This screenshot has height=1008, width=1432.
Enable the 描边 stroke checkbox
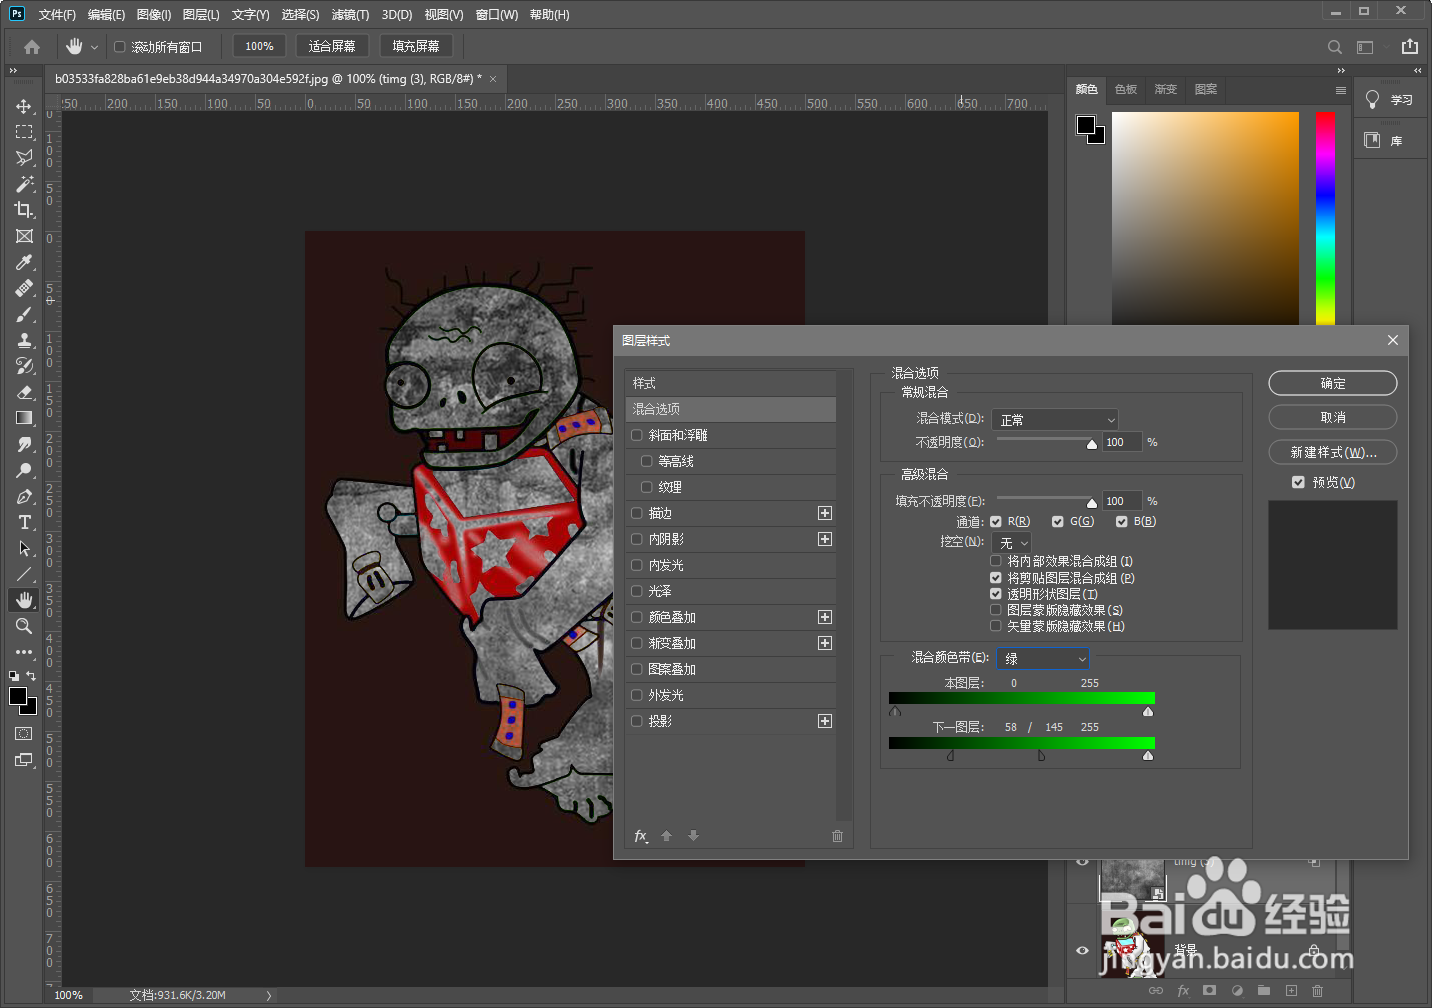pos(637,513)
